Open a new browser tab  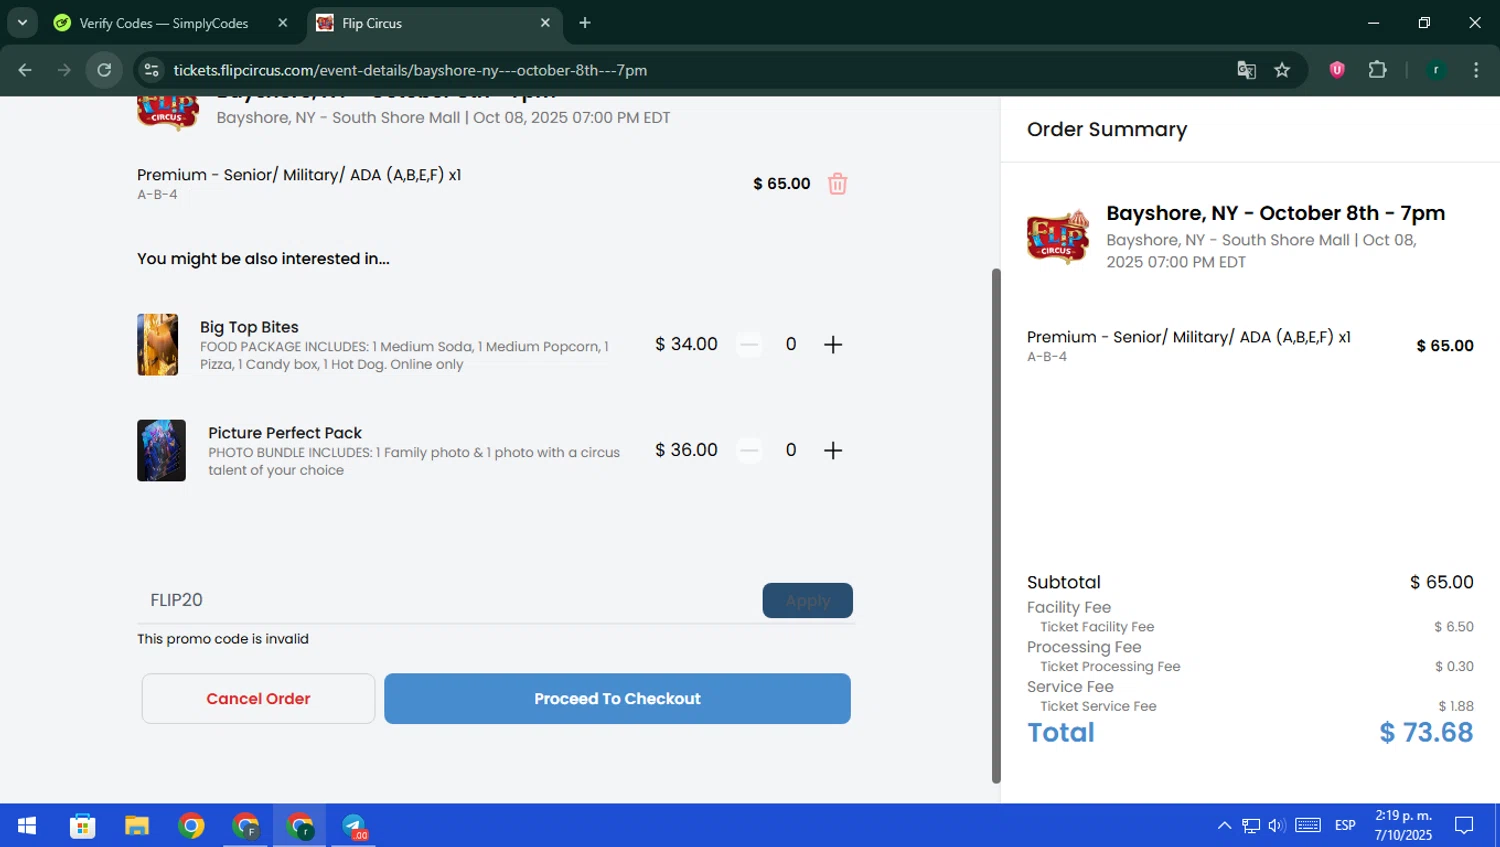[585, 23]
